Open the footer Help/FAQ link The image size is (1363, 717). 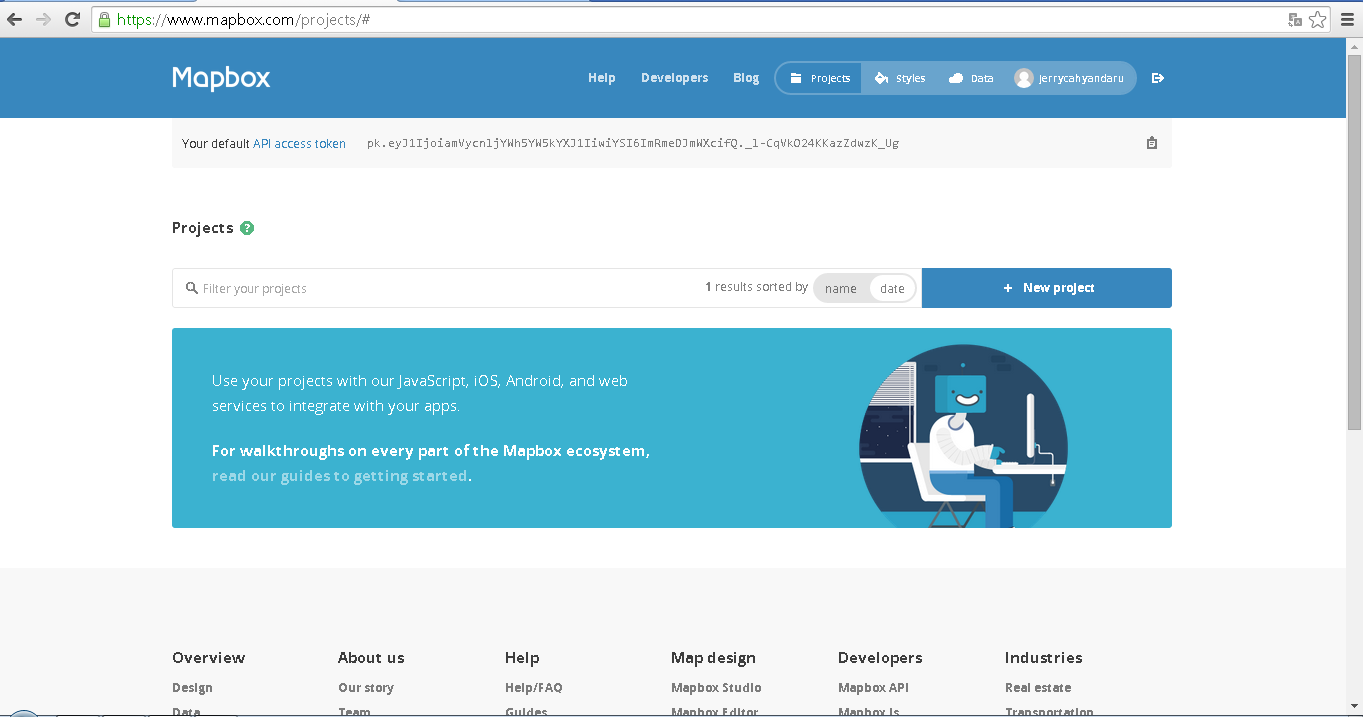(534, 688)
